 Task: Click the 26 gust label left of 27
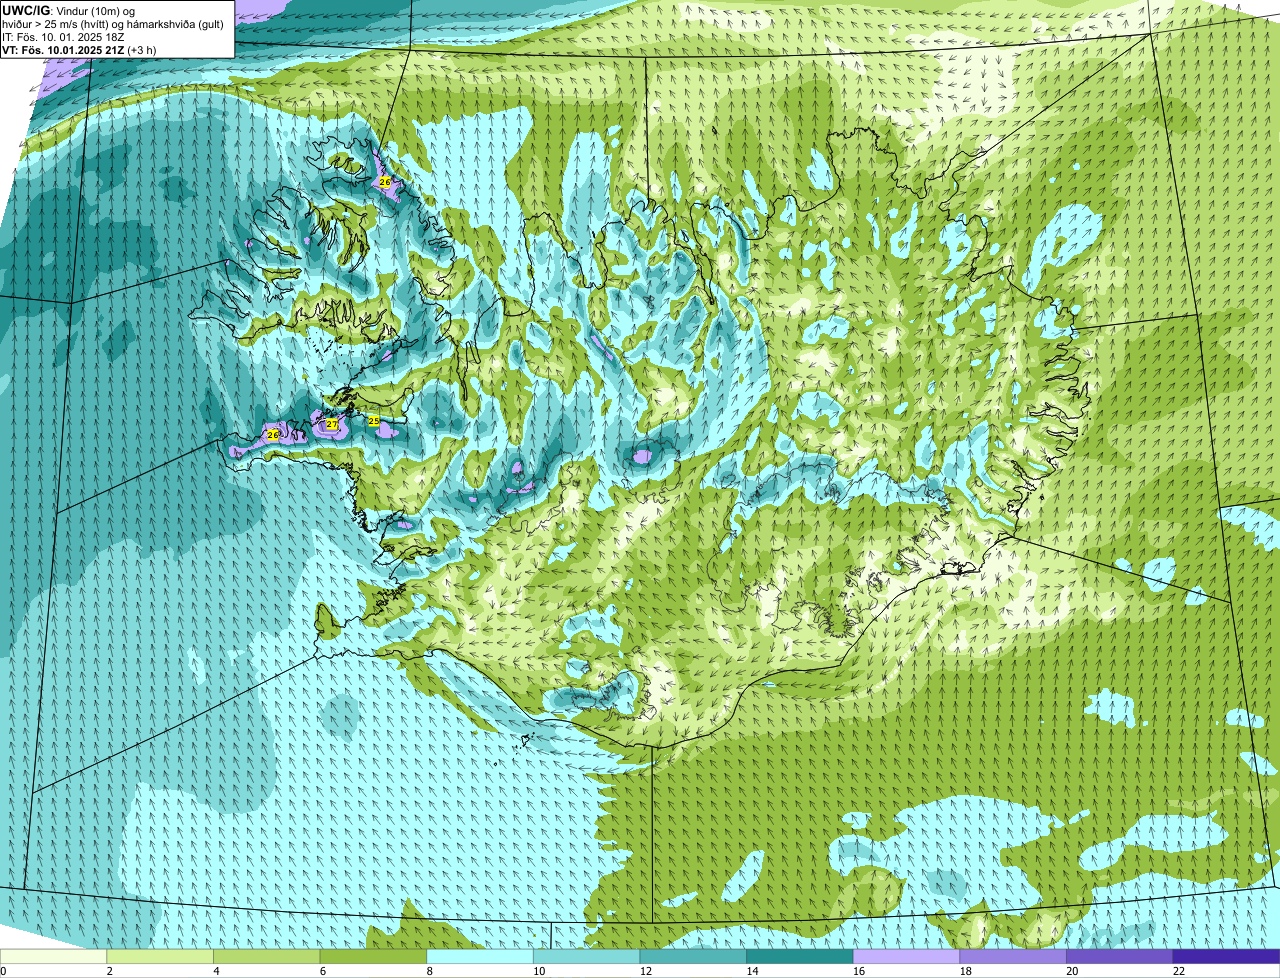(272, 434)
